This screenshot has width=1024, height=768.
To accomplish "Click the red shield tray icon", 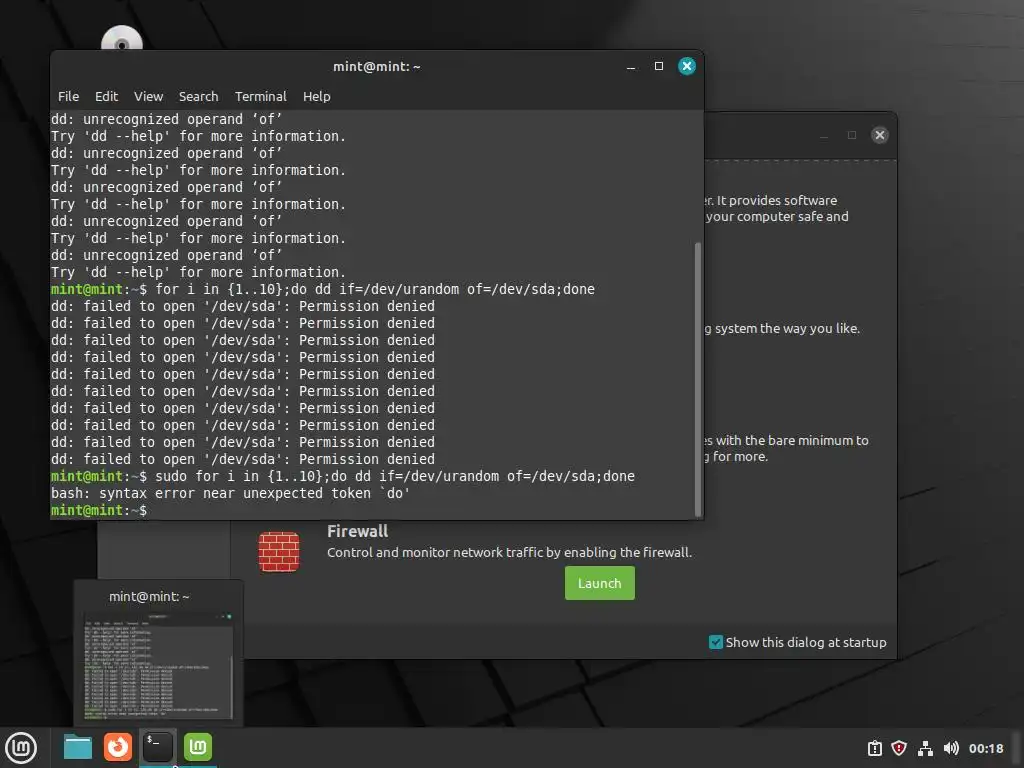I will coord(899,748).
